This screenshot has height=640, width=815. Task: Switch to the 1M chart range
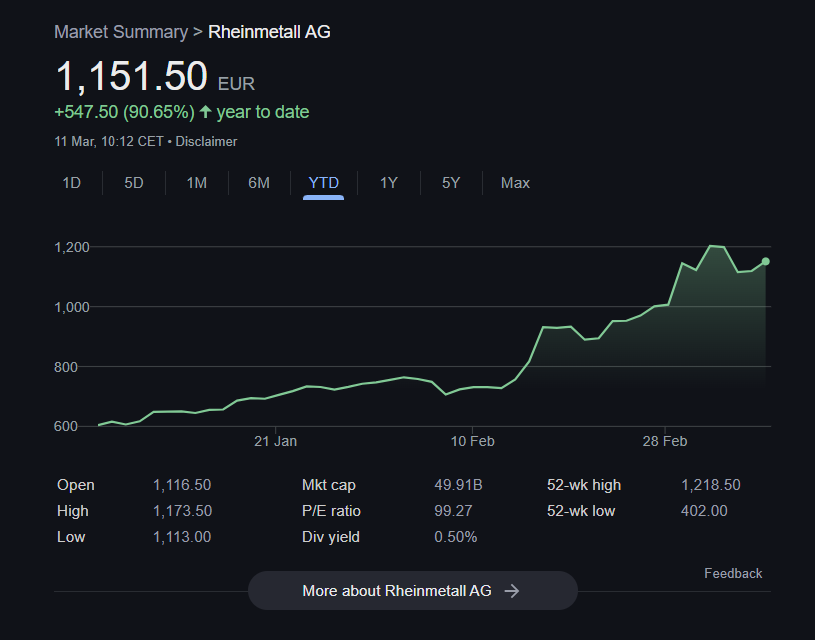pyautogui.click(x=196, y=183)
